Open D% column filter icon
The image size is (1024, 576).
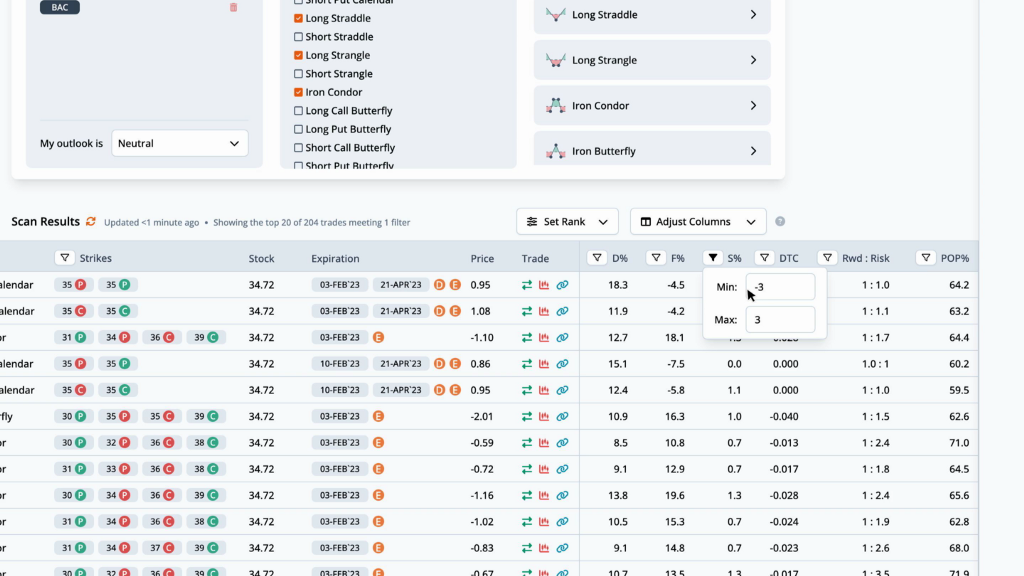pos(597,258)
